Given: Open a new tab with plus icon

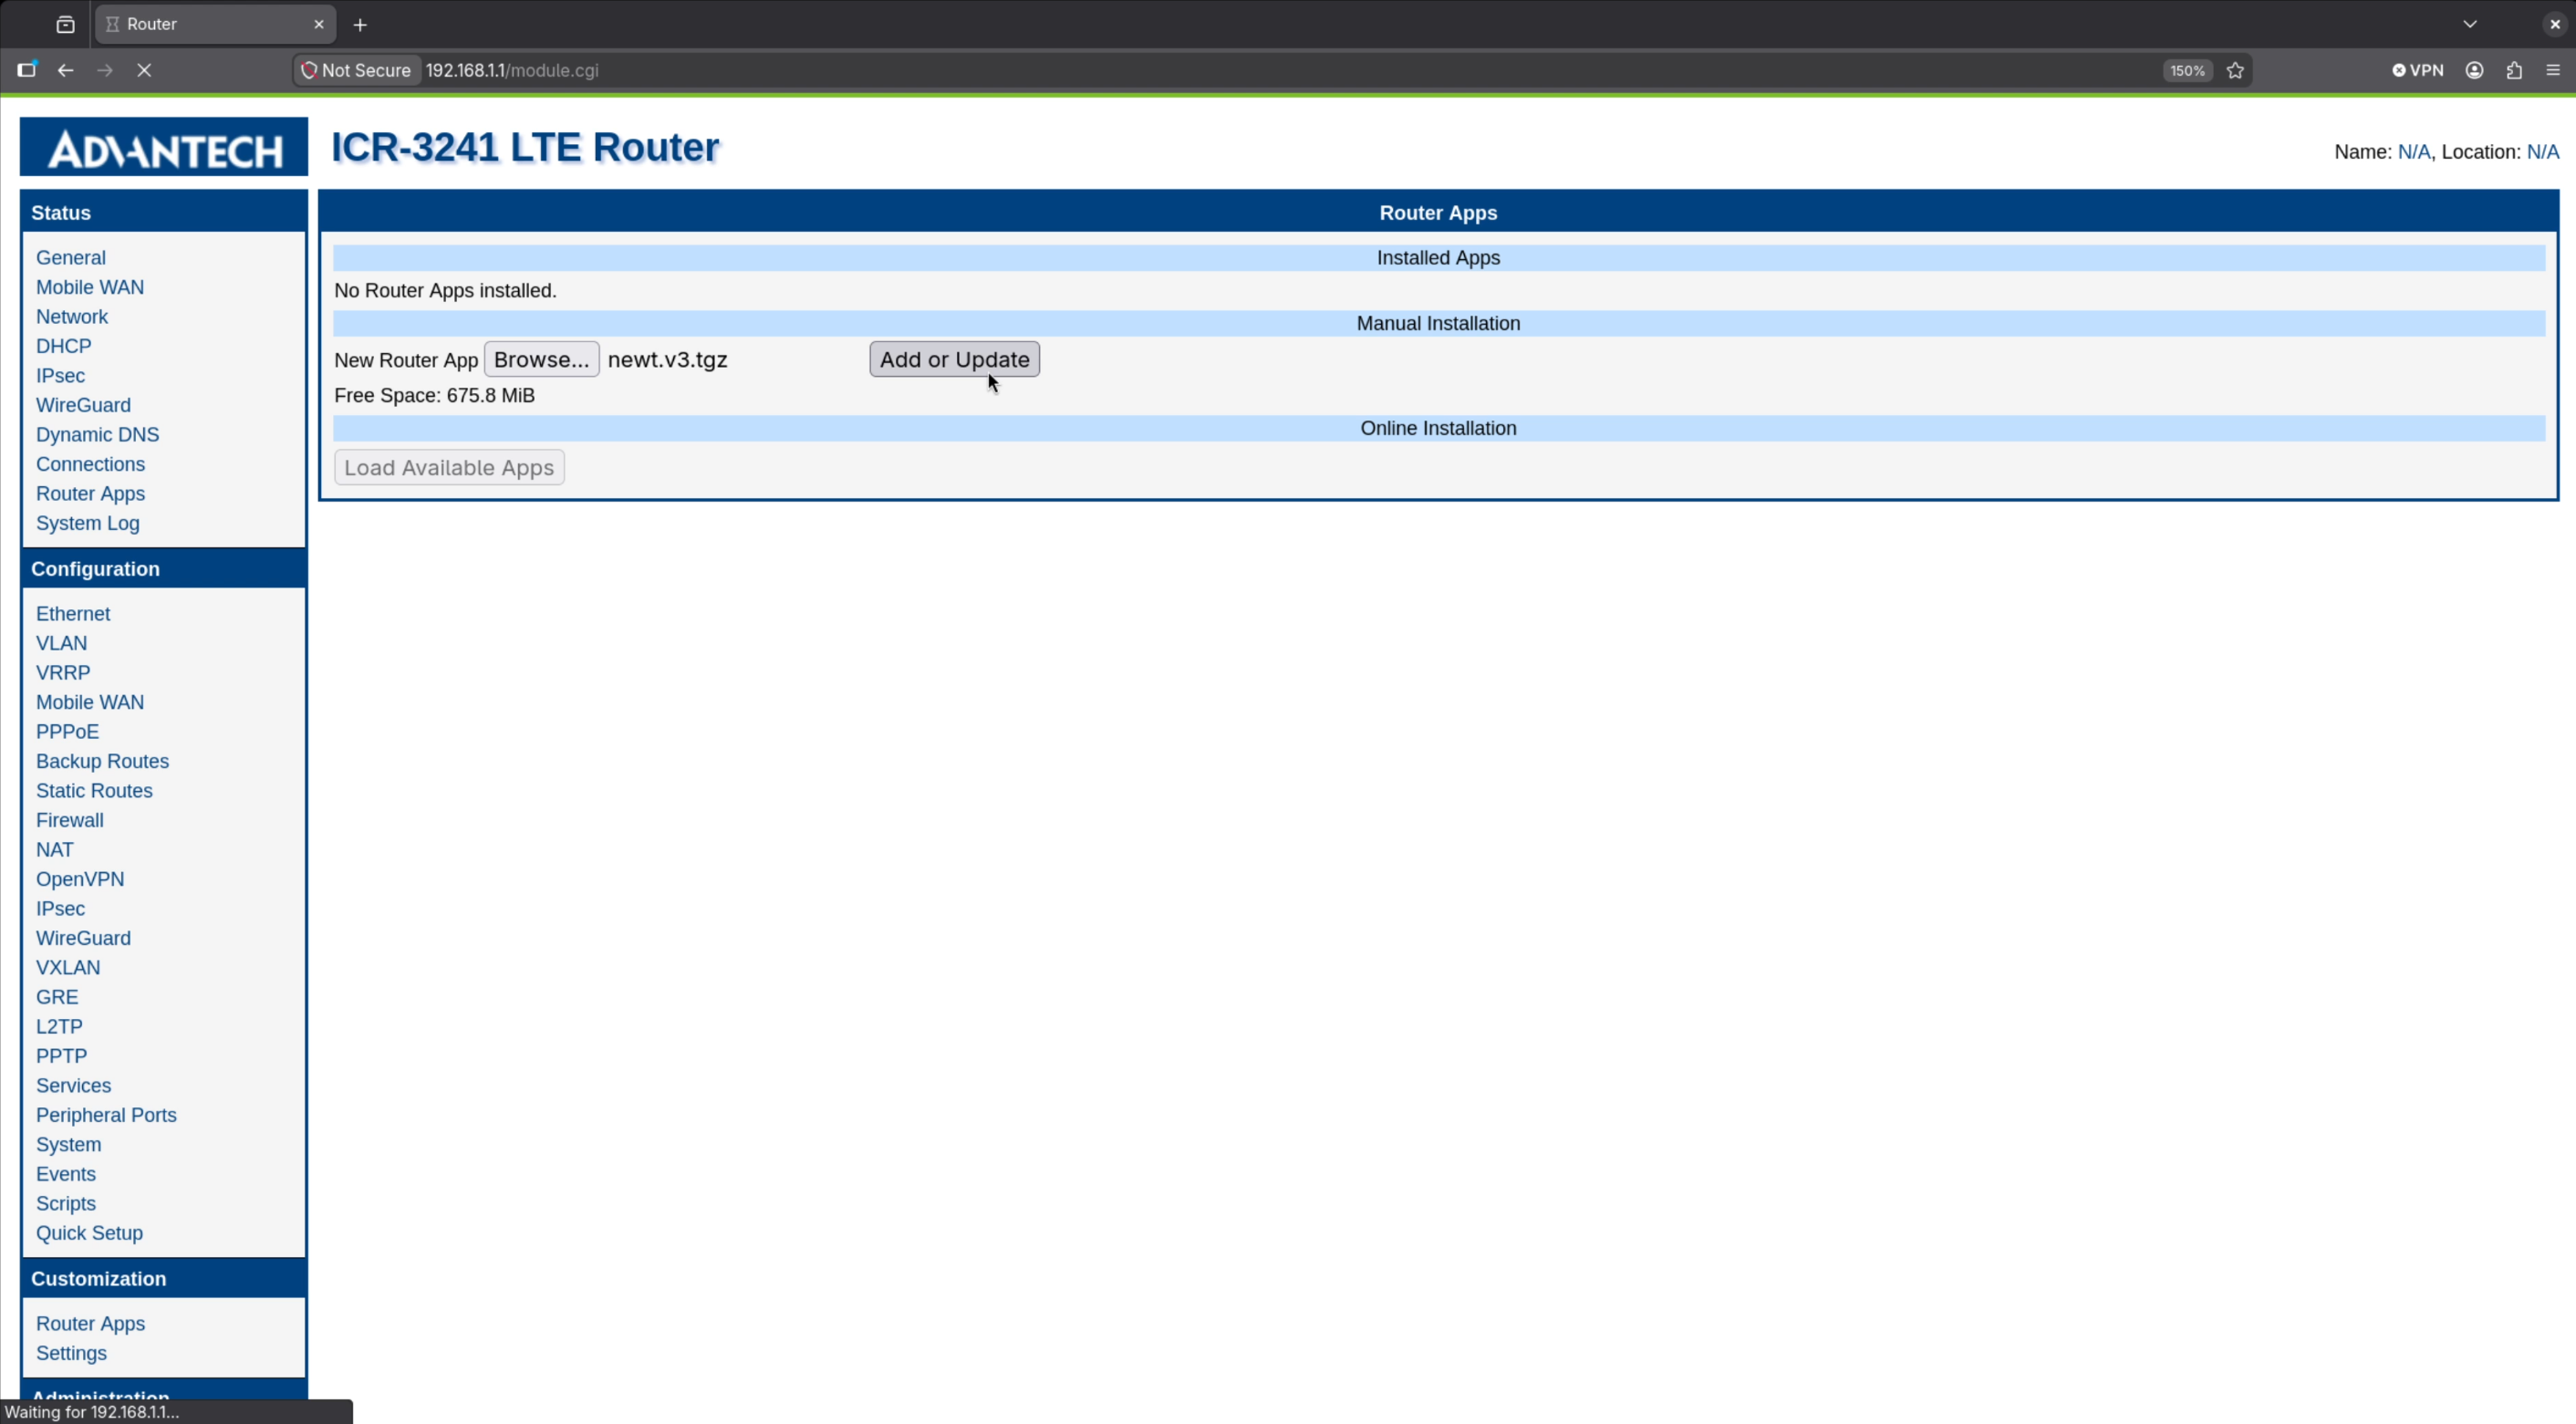Looking at the screenshot, I should click(360, 25).
